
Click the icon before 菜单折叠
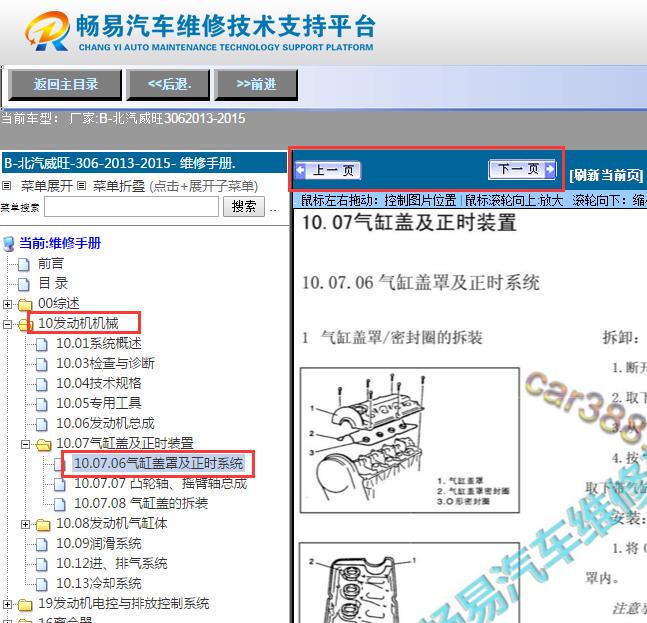(x=82, y=186)
